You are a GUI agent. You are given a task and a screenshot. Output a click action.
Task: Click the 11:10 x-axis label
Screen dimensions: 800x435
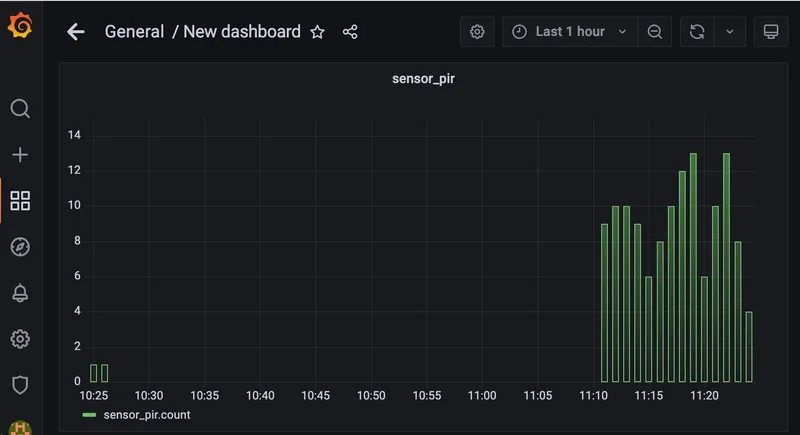click(593, 396)
